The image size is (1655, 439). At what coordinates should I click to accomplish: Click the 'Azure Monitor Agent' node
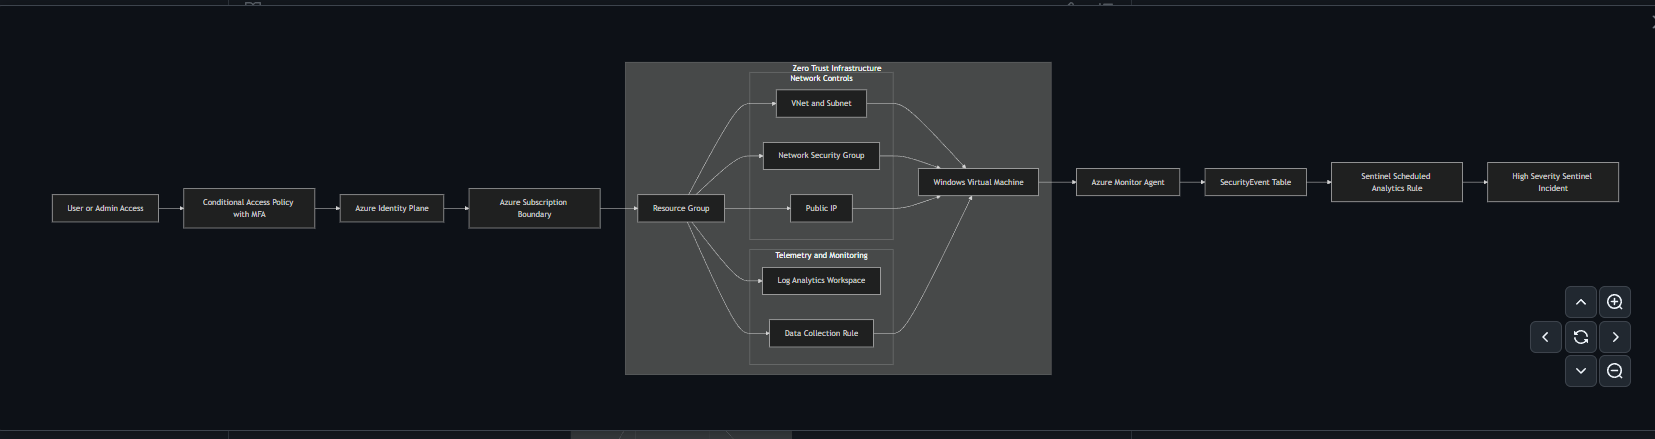(x=1128, y=182)
